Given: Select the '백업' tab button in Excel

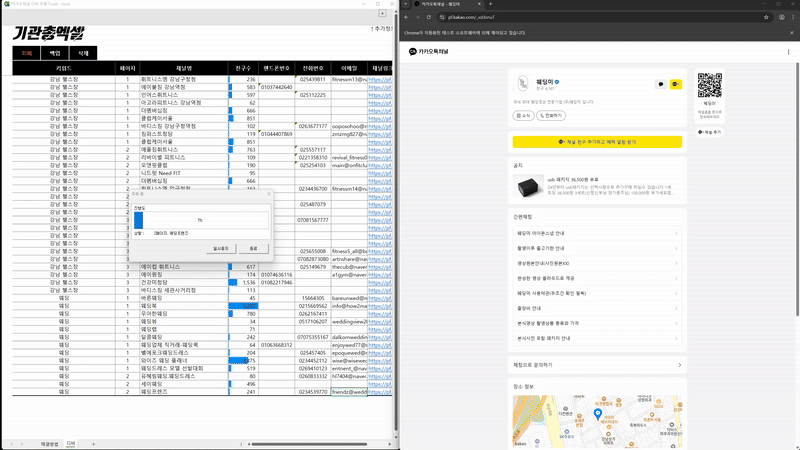Looking at the screenshot, I should 55,52.
